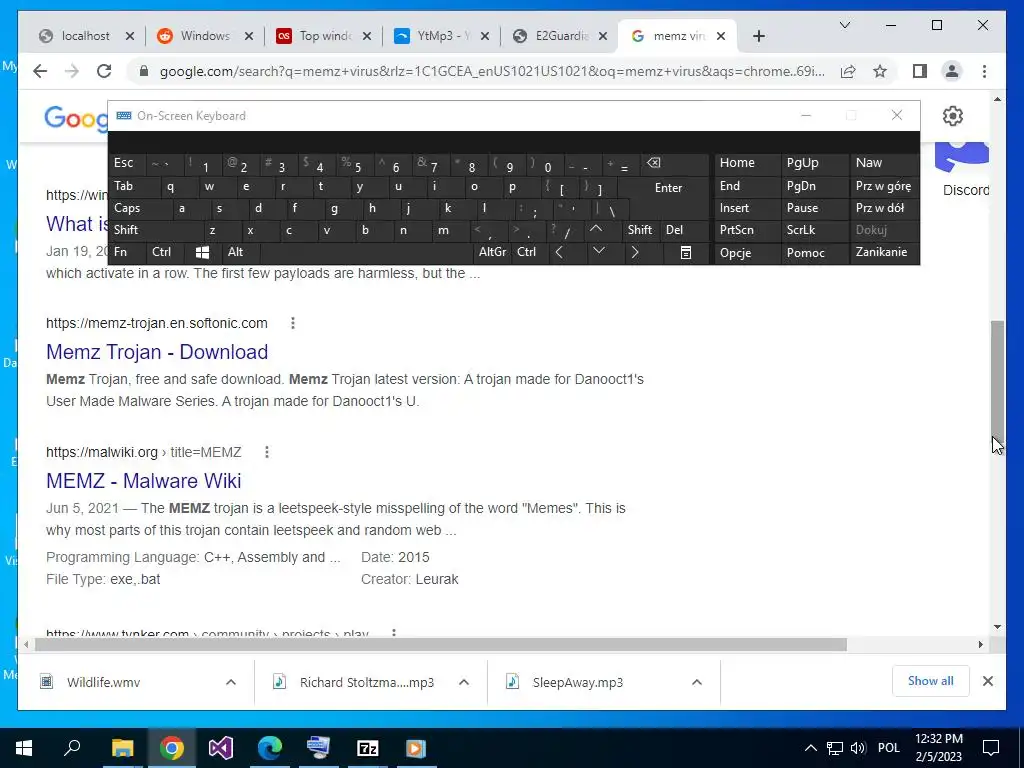Dismiss the downloads bar
The width and height of the screenshot is (1024, 768).
pyautogui.click(x=988, y=681)
